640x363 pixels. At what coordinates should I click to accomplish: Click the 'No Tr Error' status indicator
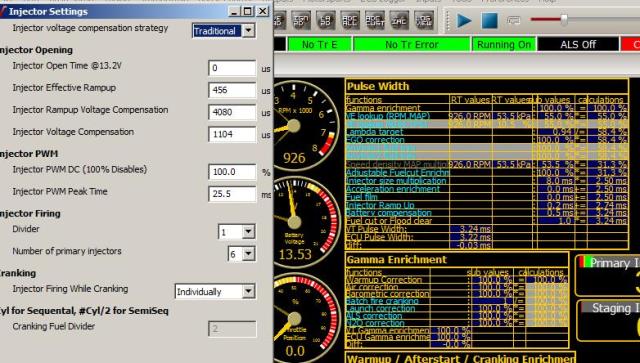click(x=411, y=45)
